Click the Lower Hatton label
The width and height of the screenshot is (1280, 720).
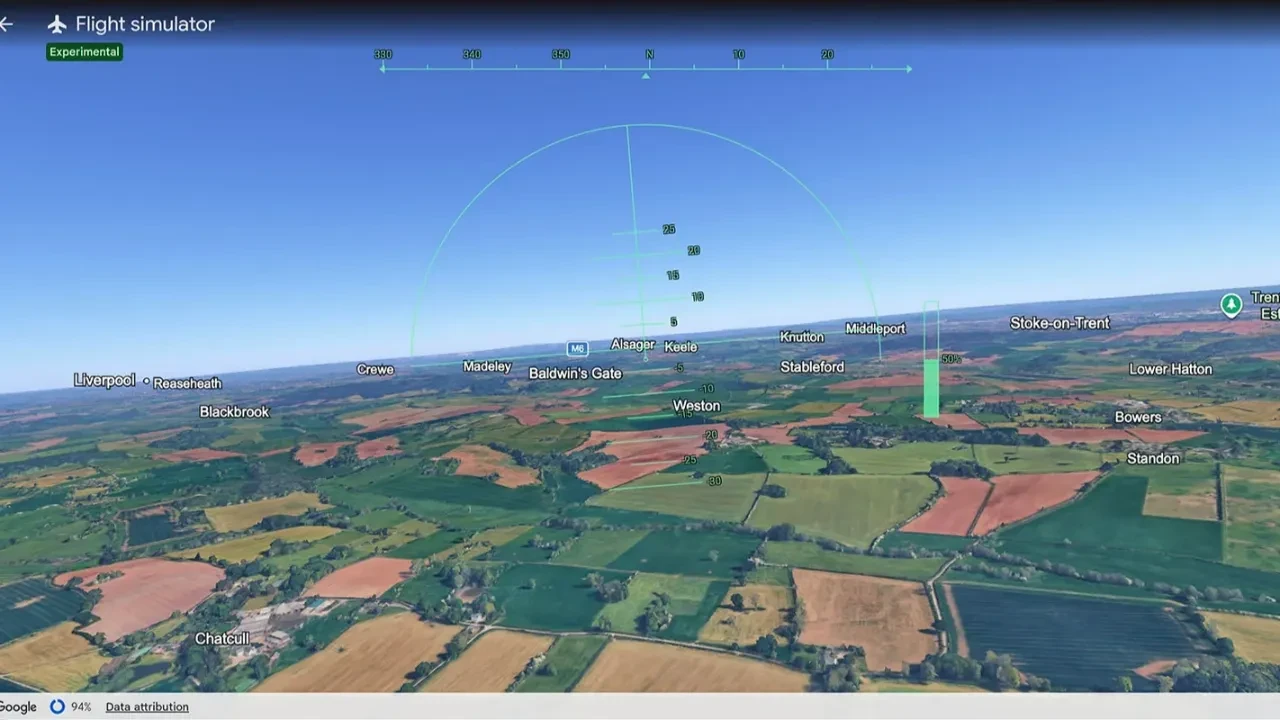click(x=1170, y=369)
